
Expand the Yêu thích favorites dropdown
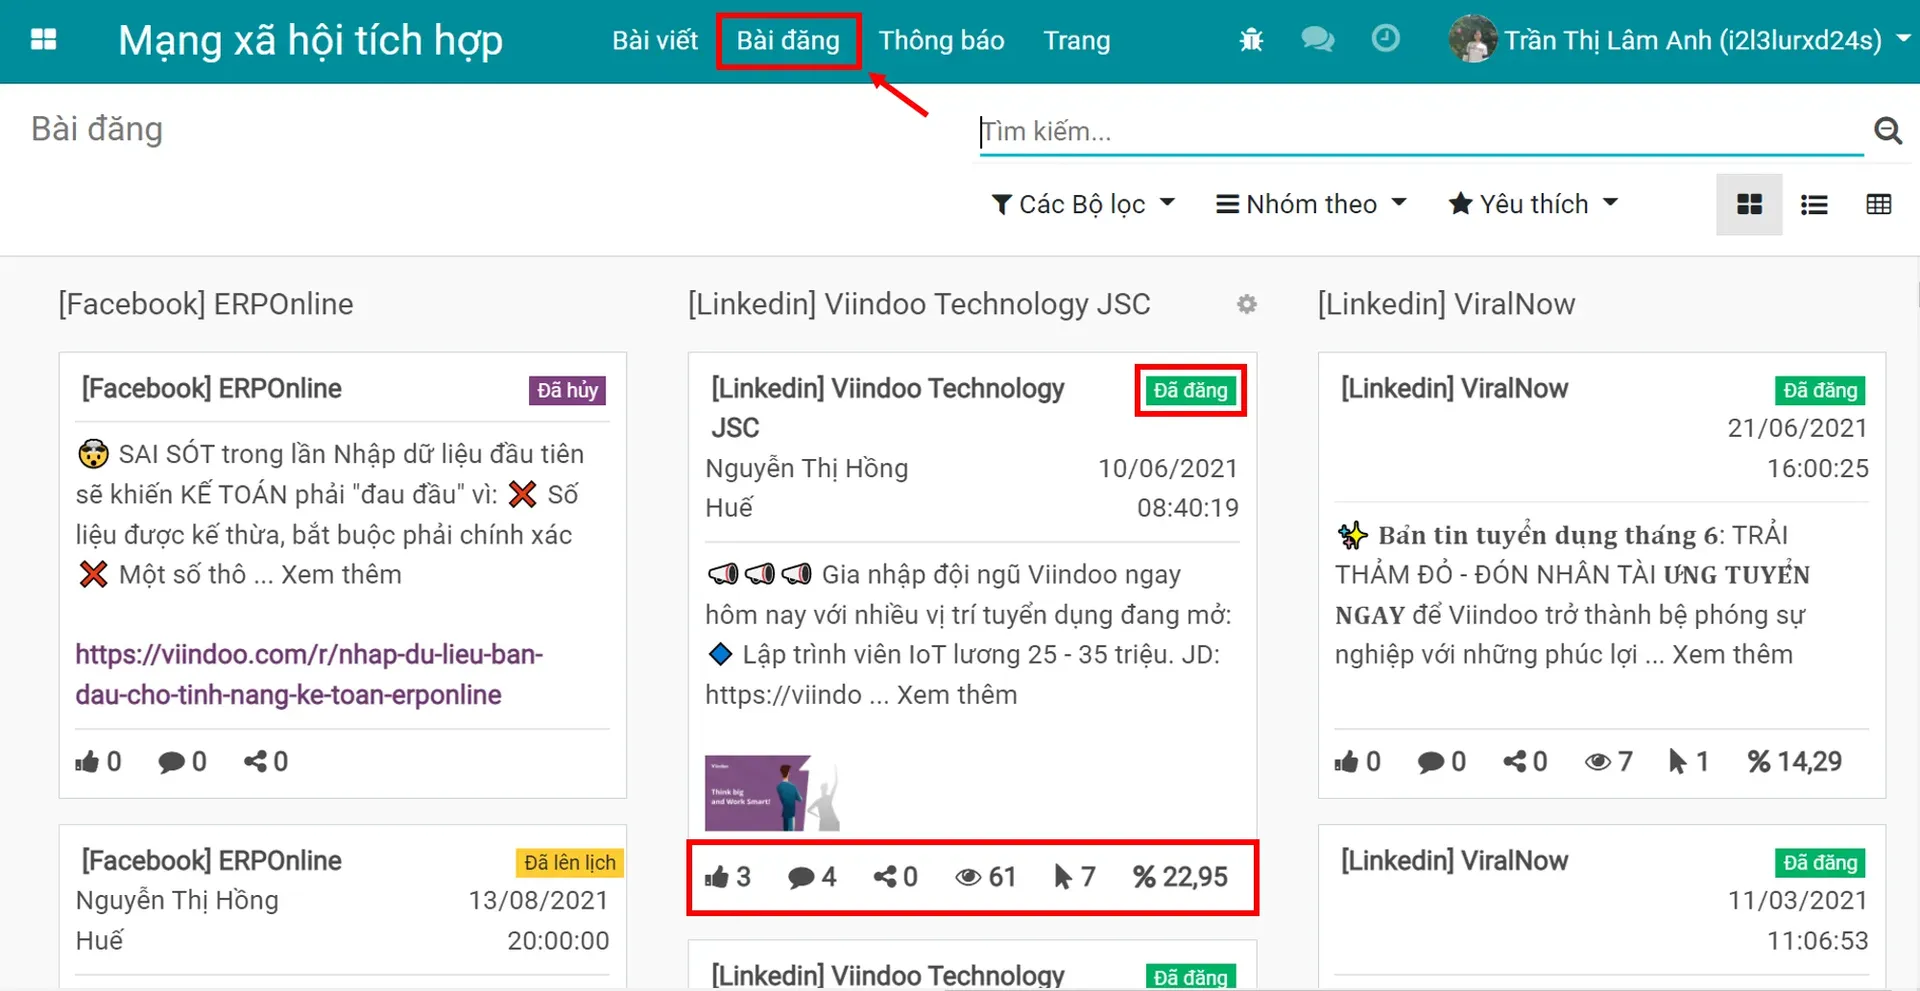tap(1533, 204)
